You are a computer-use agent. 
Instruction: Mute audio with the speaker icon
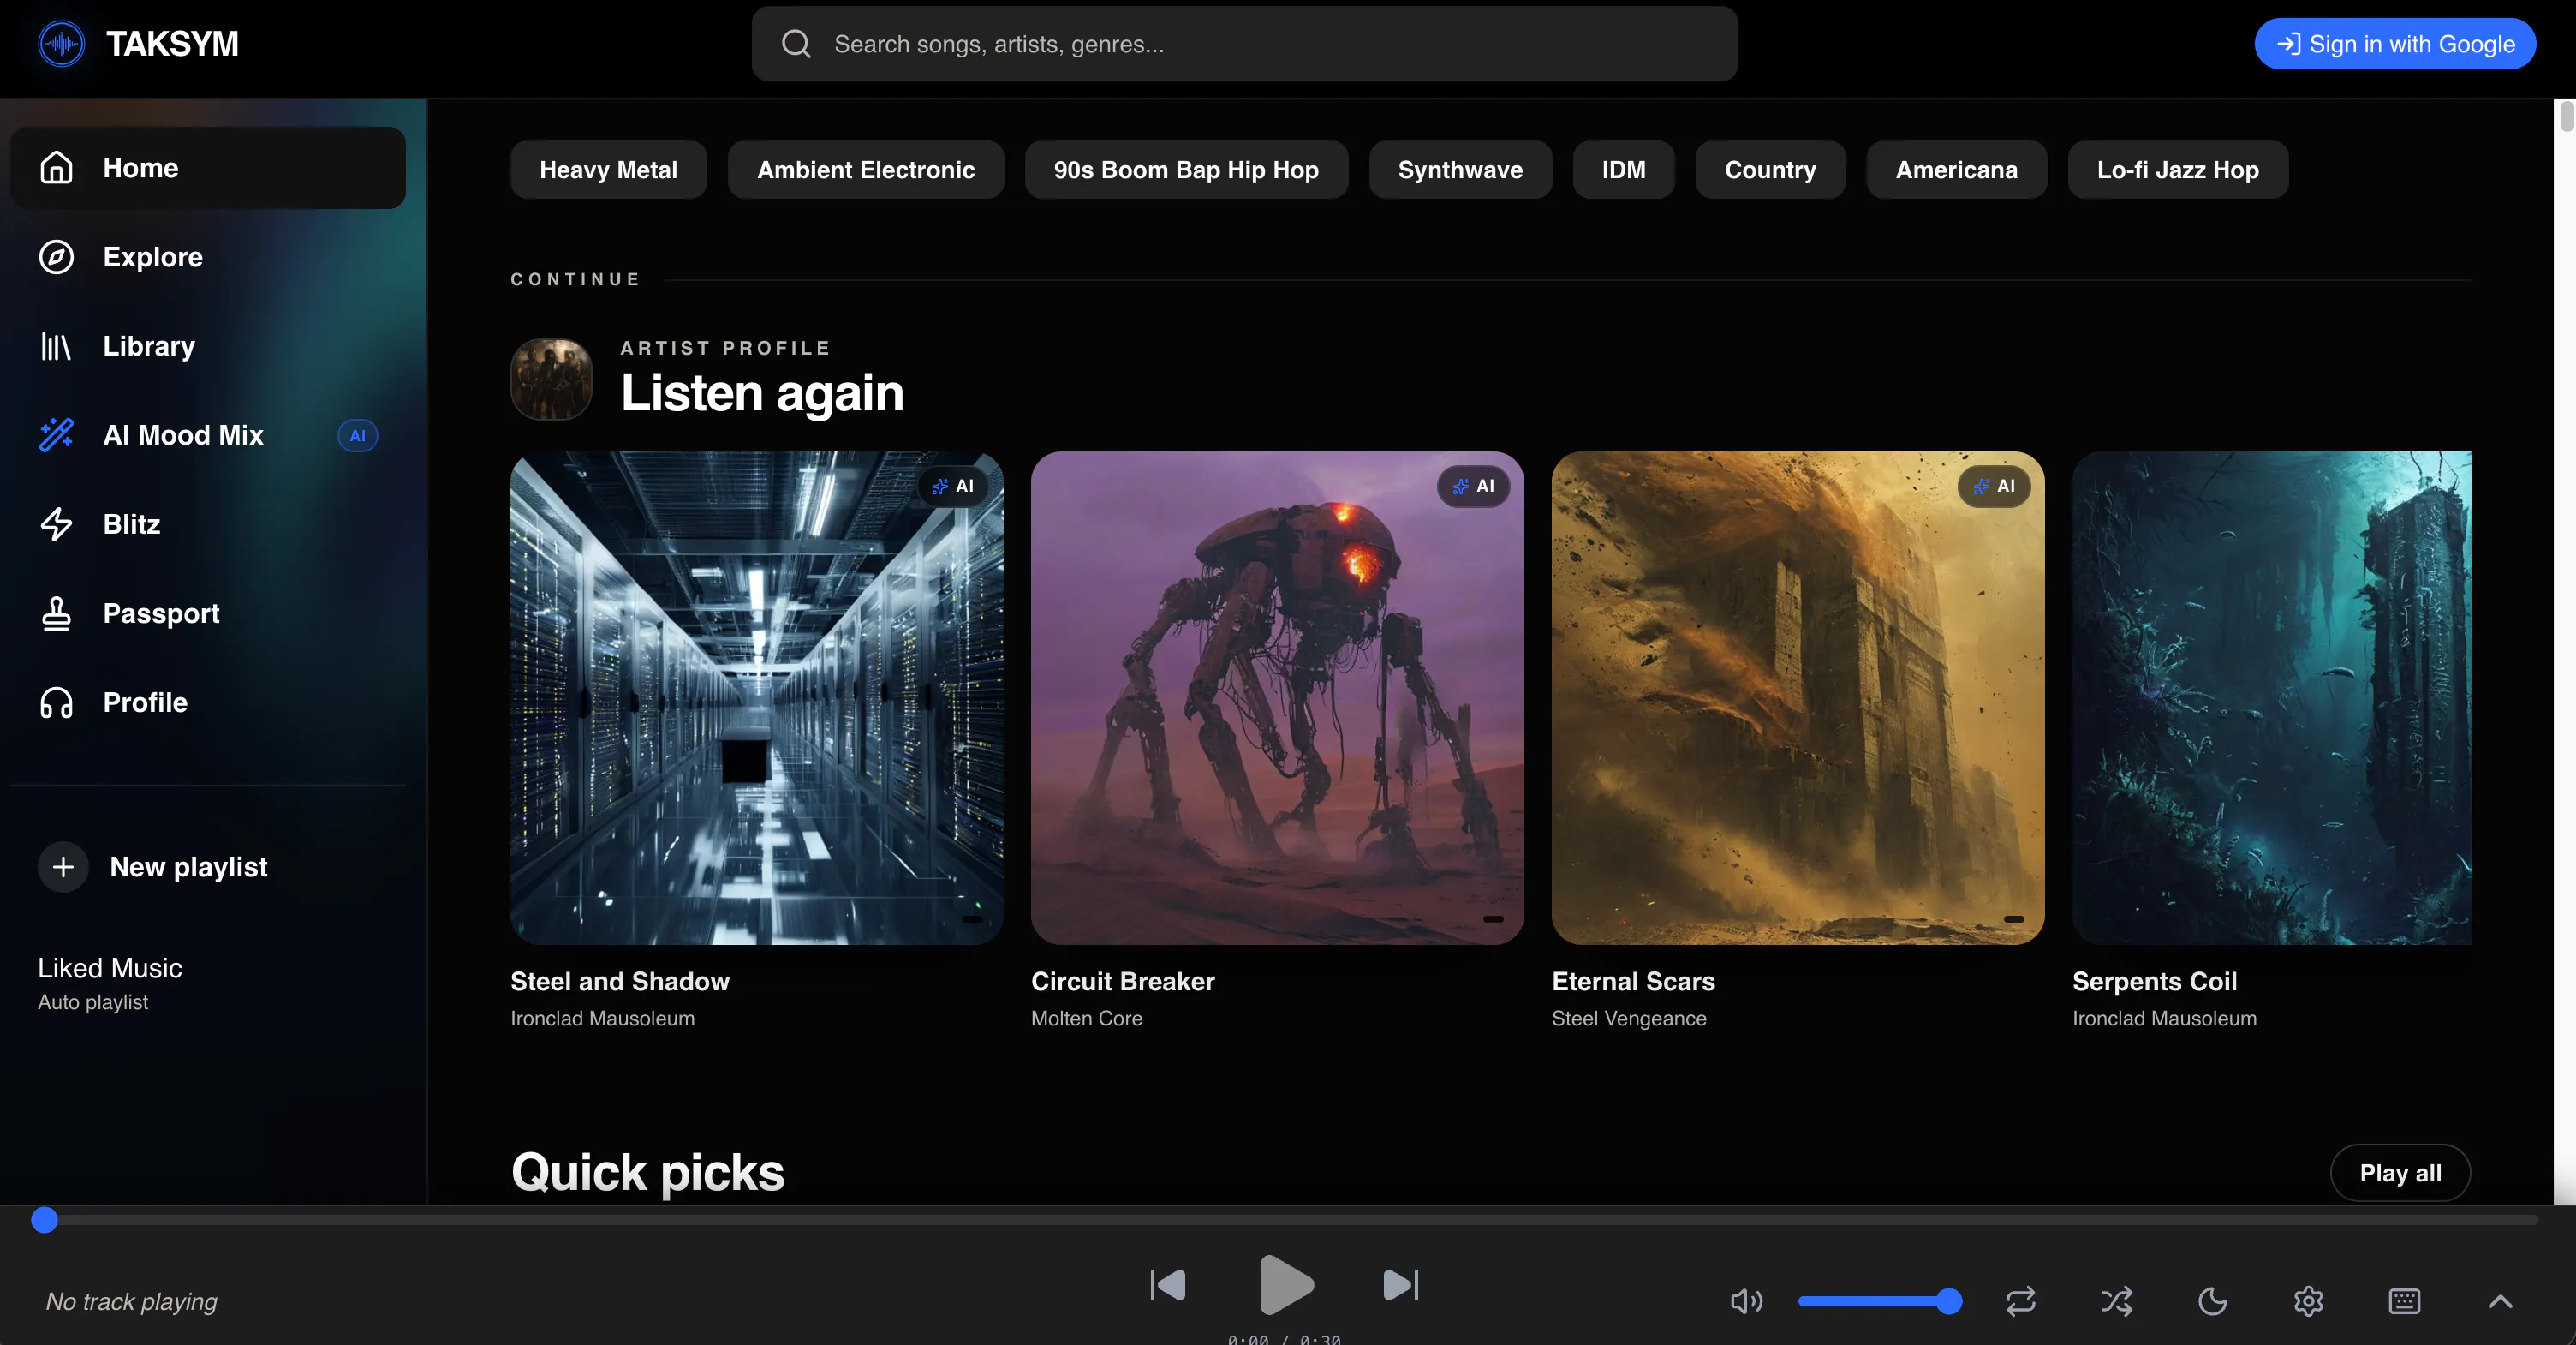coord(1746,1301)
